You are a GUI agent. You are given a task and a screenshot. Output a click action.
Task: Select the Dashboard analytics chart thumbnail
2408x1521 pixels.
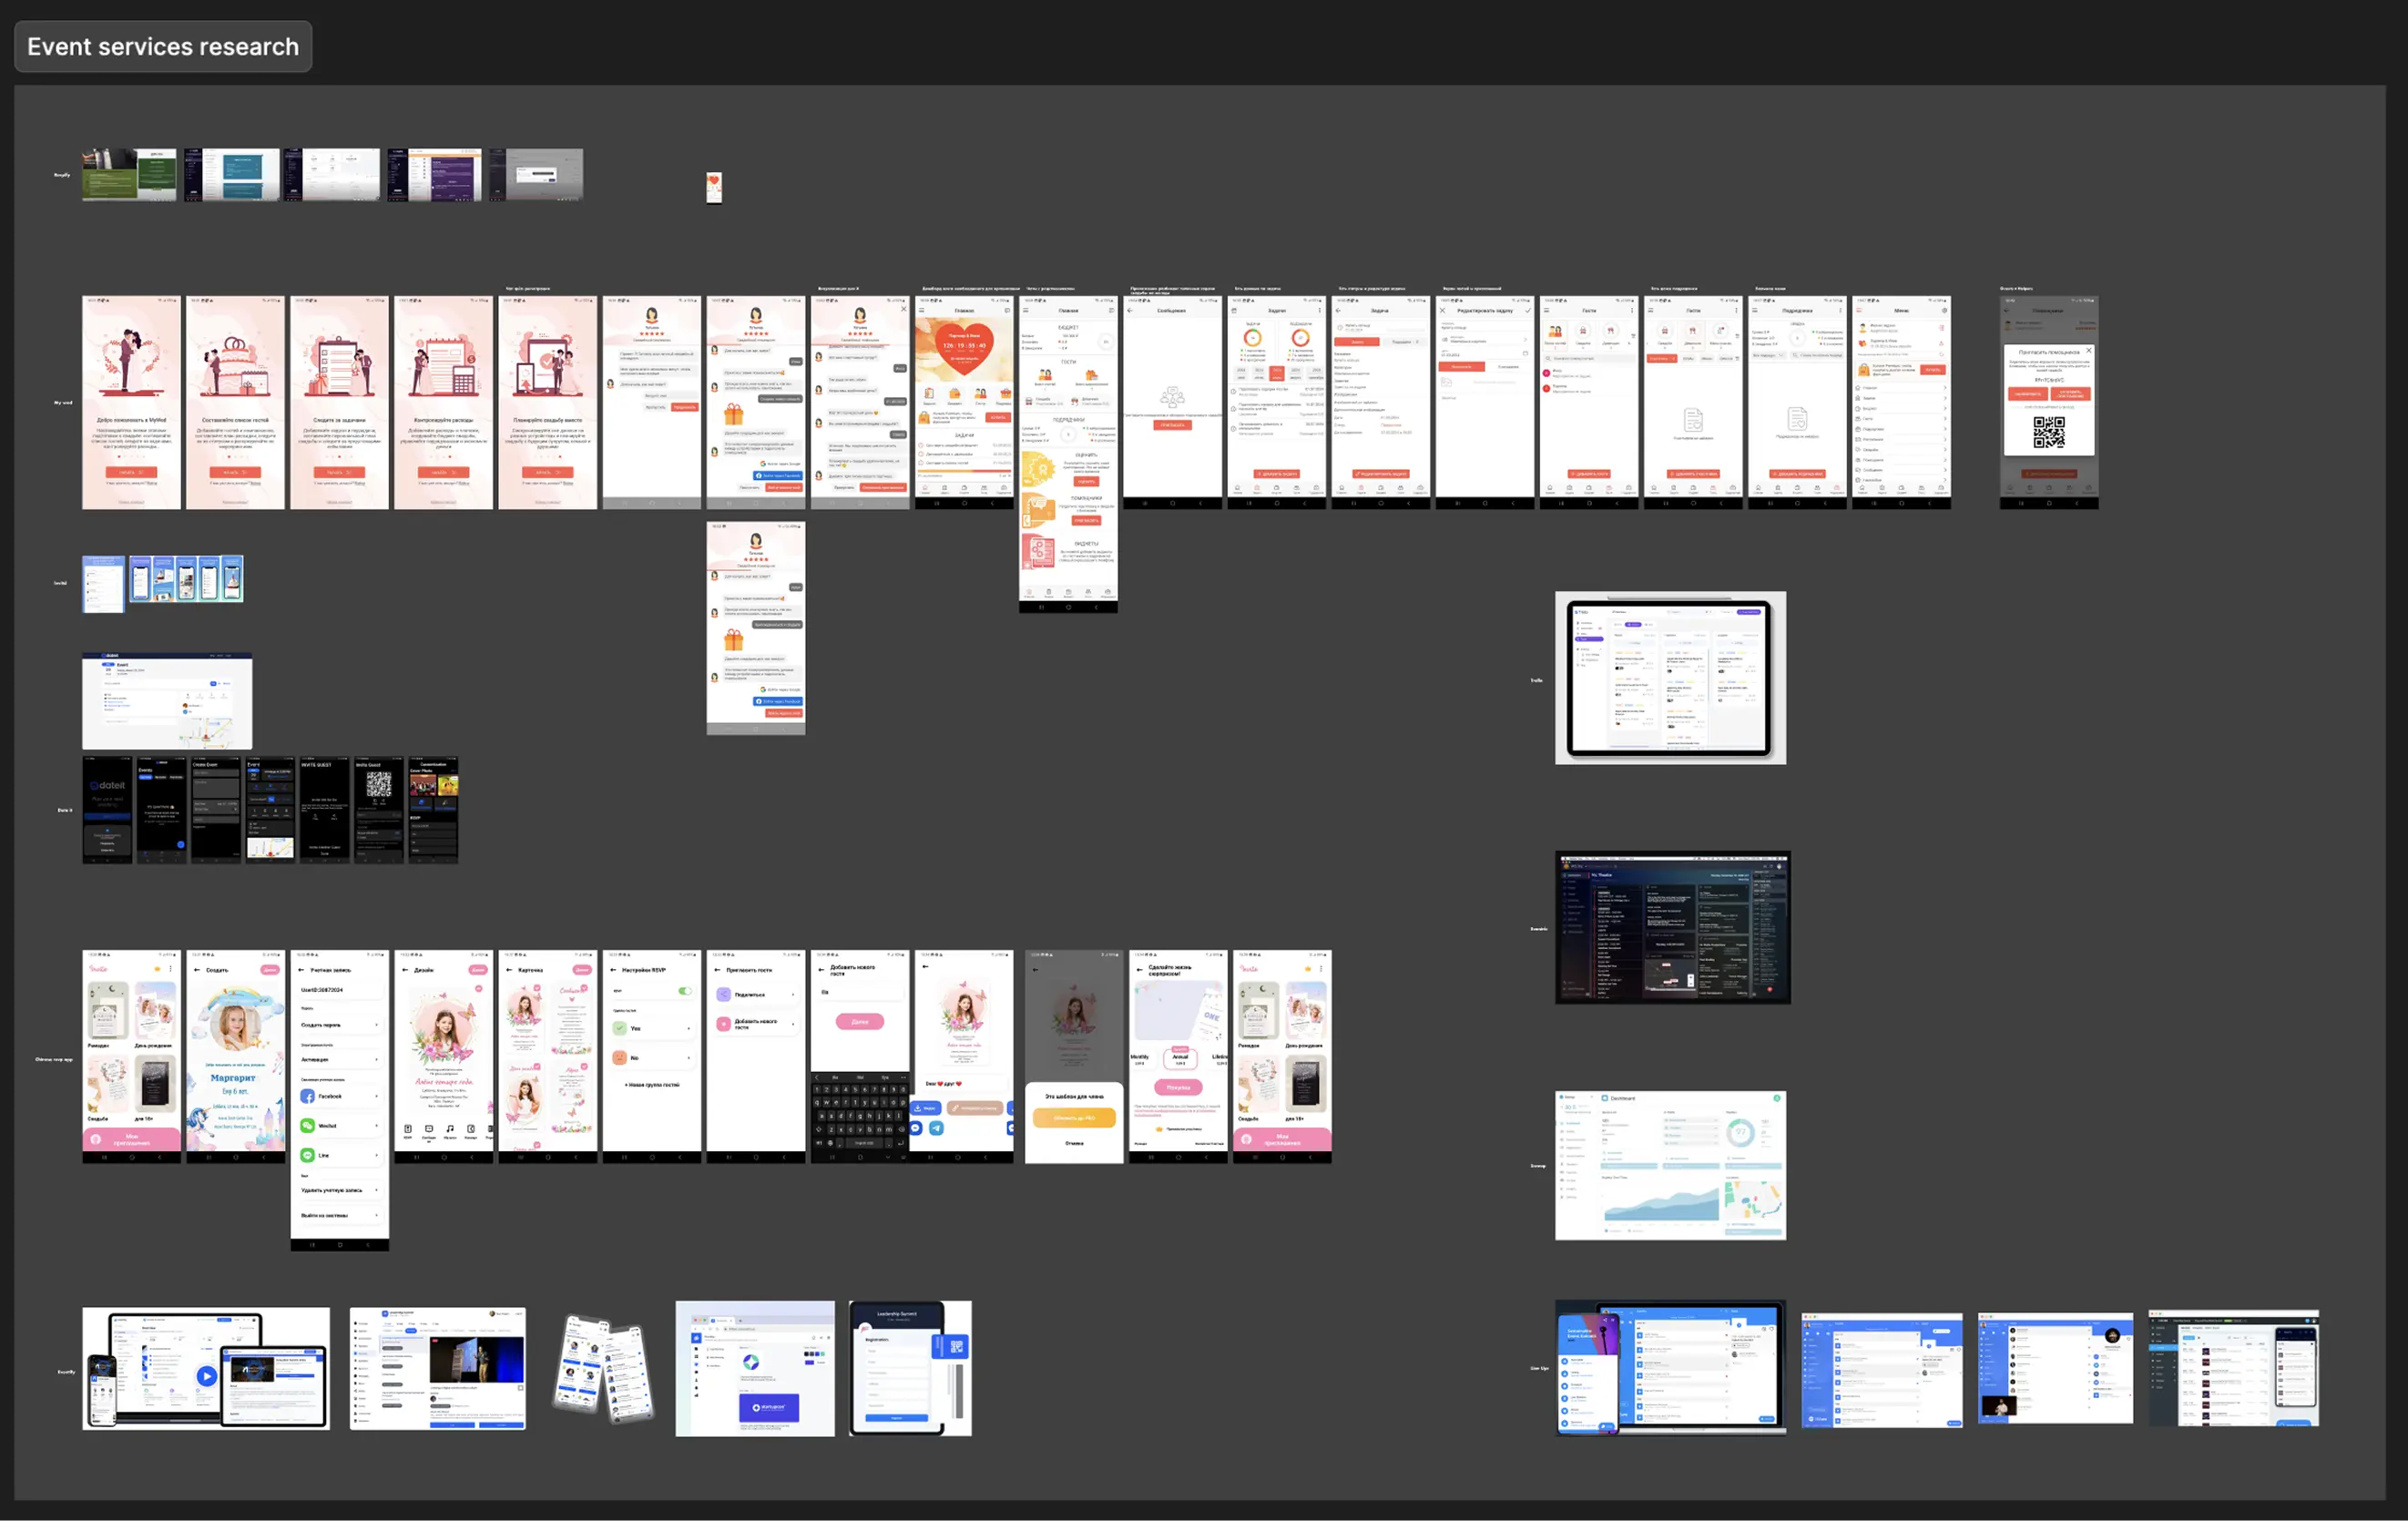click(1669, 1165)
